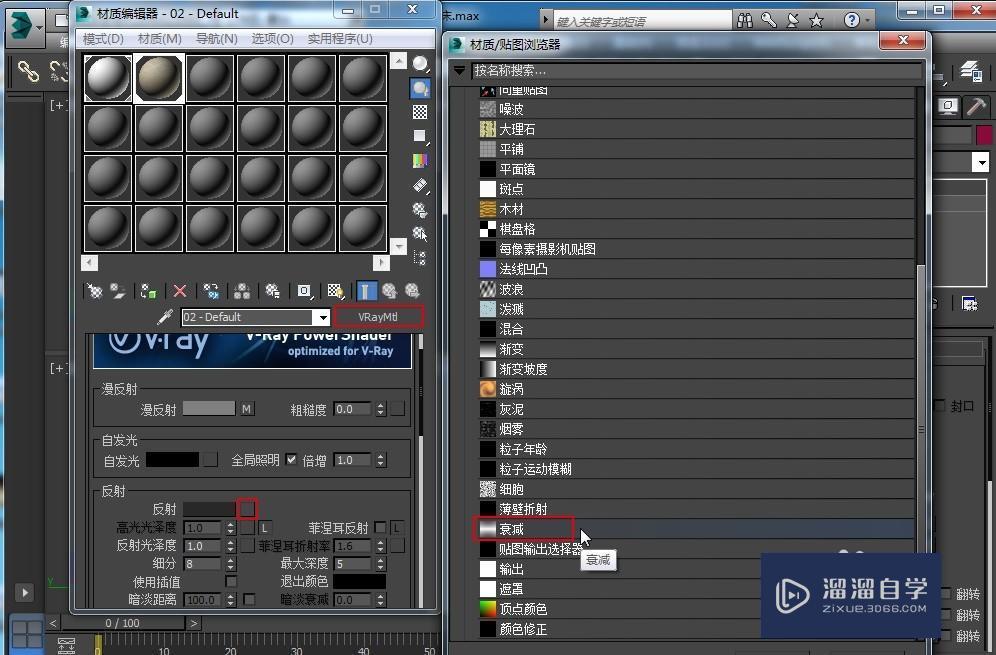Viewport: 996px width, 655px height.
Task: Click Sample Type sphere icon
Action: [x=420, y=64]
